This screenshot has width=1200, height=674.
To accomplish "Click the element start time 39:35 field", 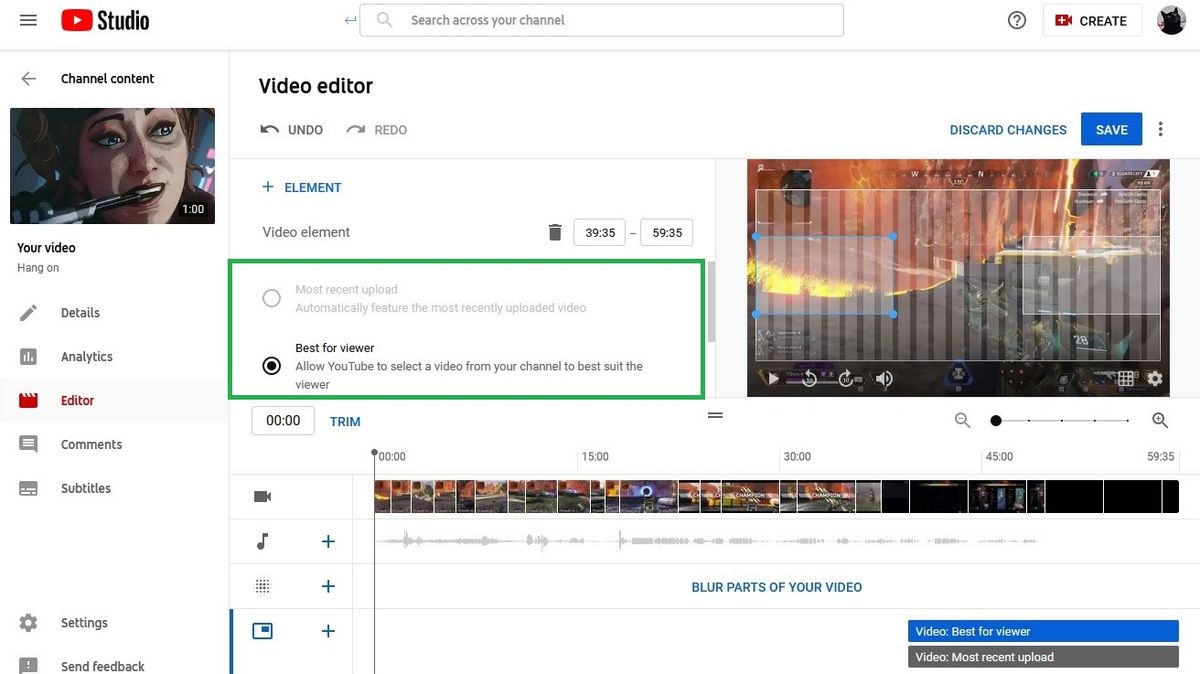I will pos(600,232).
